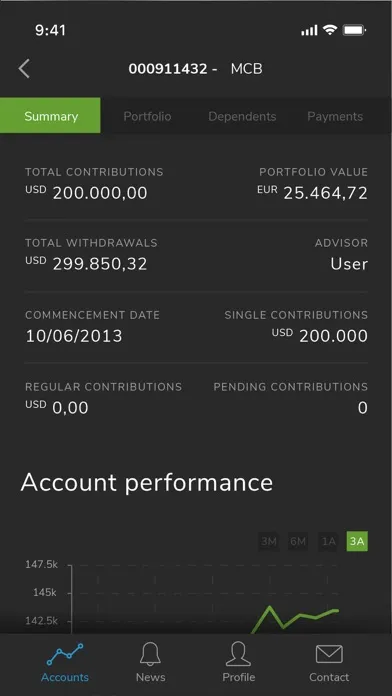Select the Summary tab

click(50, 115)
